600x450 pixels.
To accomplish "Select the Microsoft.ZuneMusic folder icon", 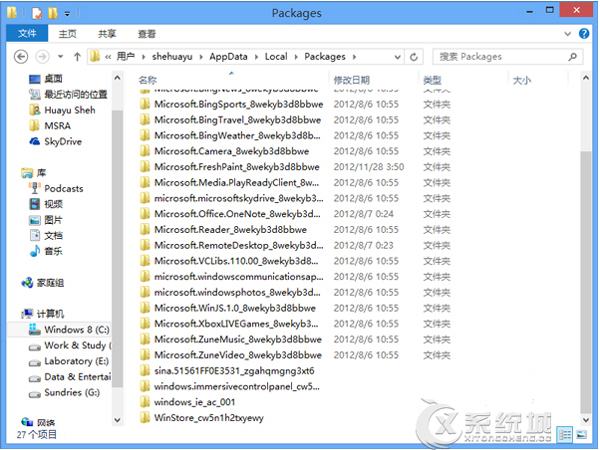I will [x=145, y=339].
